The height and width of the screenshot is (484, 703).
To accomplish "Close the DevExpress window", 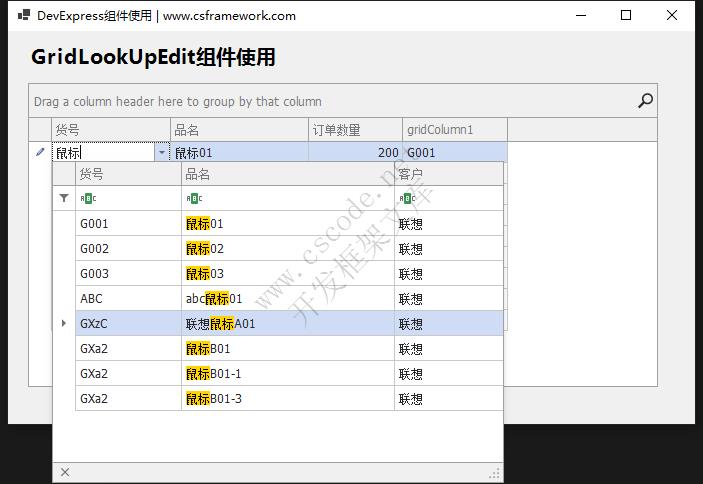I will tap(672, 15).
